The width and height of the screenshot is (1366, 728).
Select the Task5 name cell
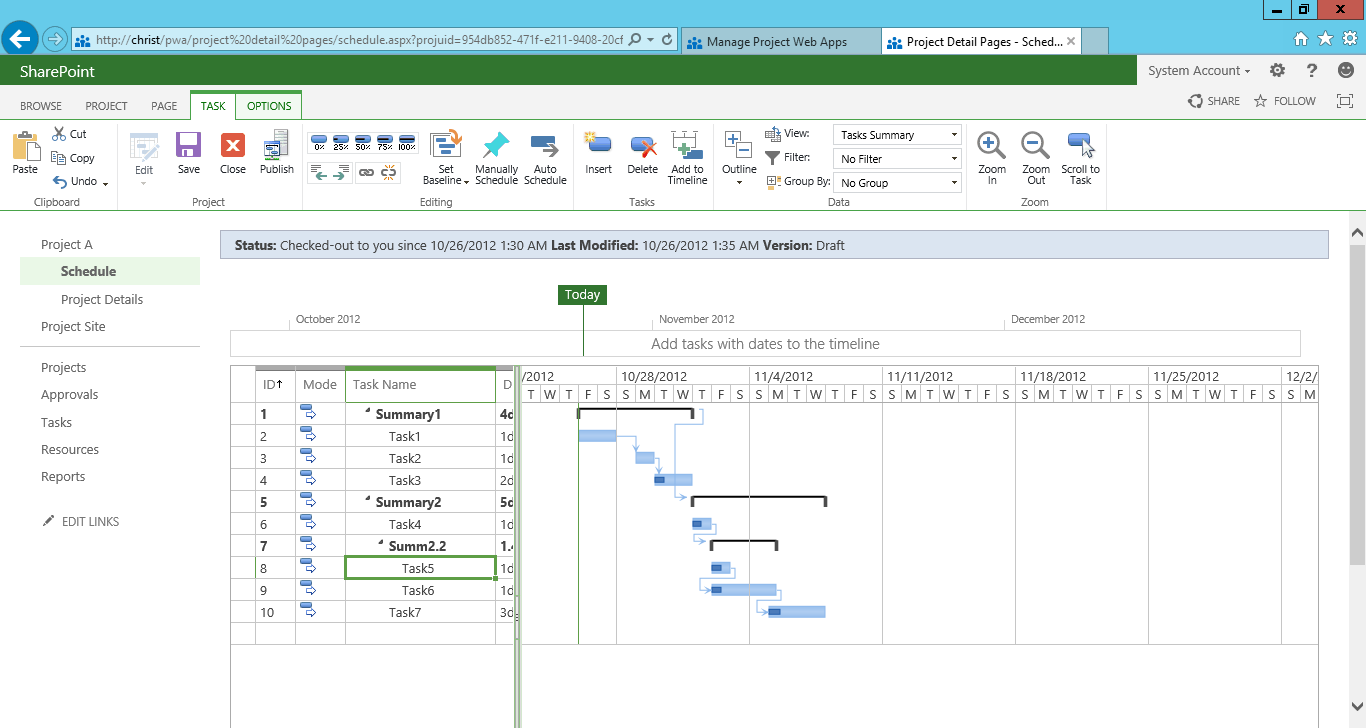coord(420,568)
